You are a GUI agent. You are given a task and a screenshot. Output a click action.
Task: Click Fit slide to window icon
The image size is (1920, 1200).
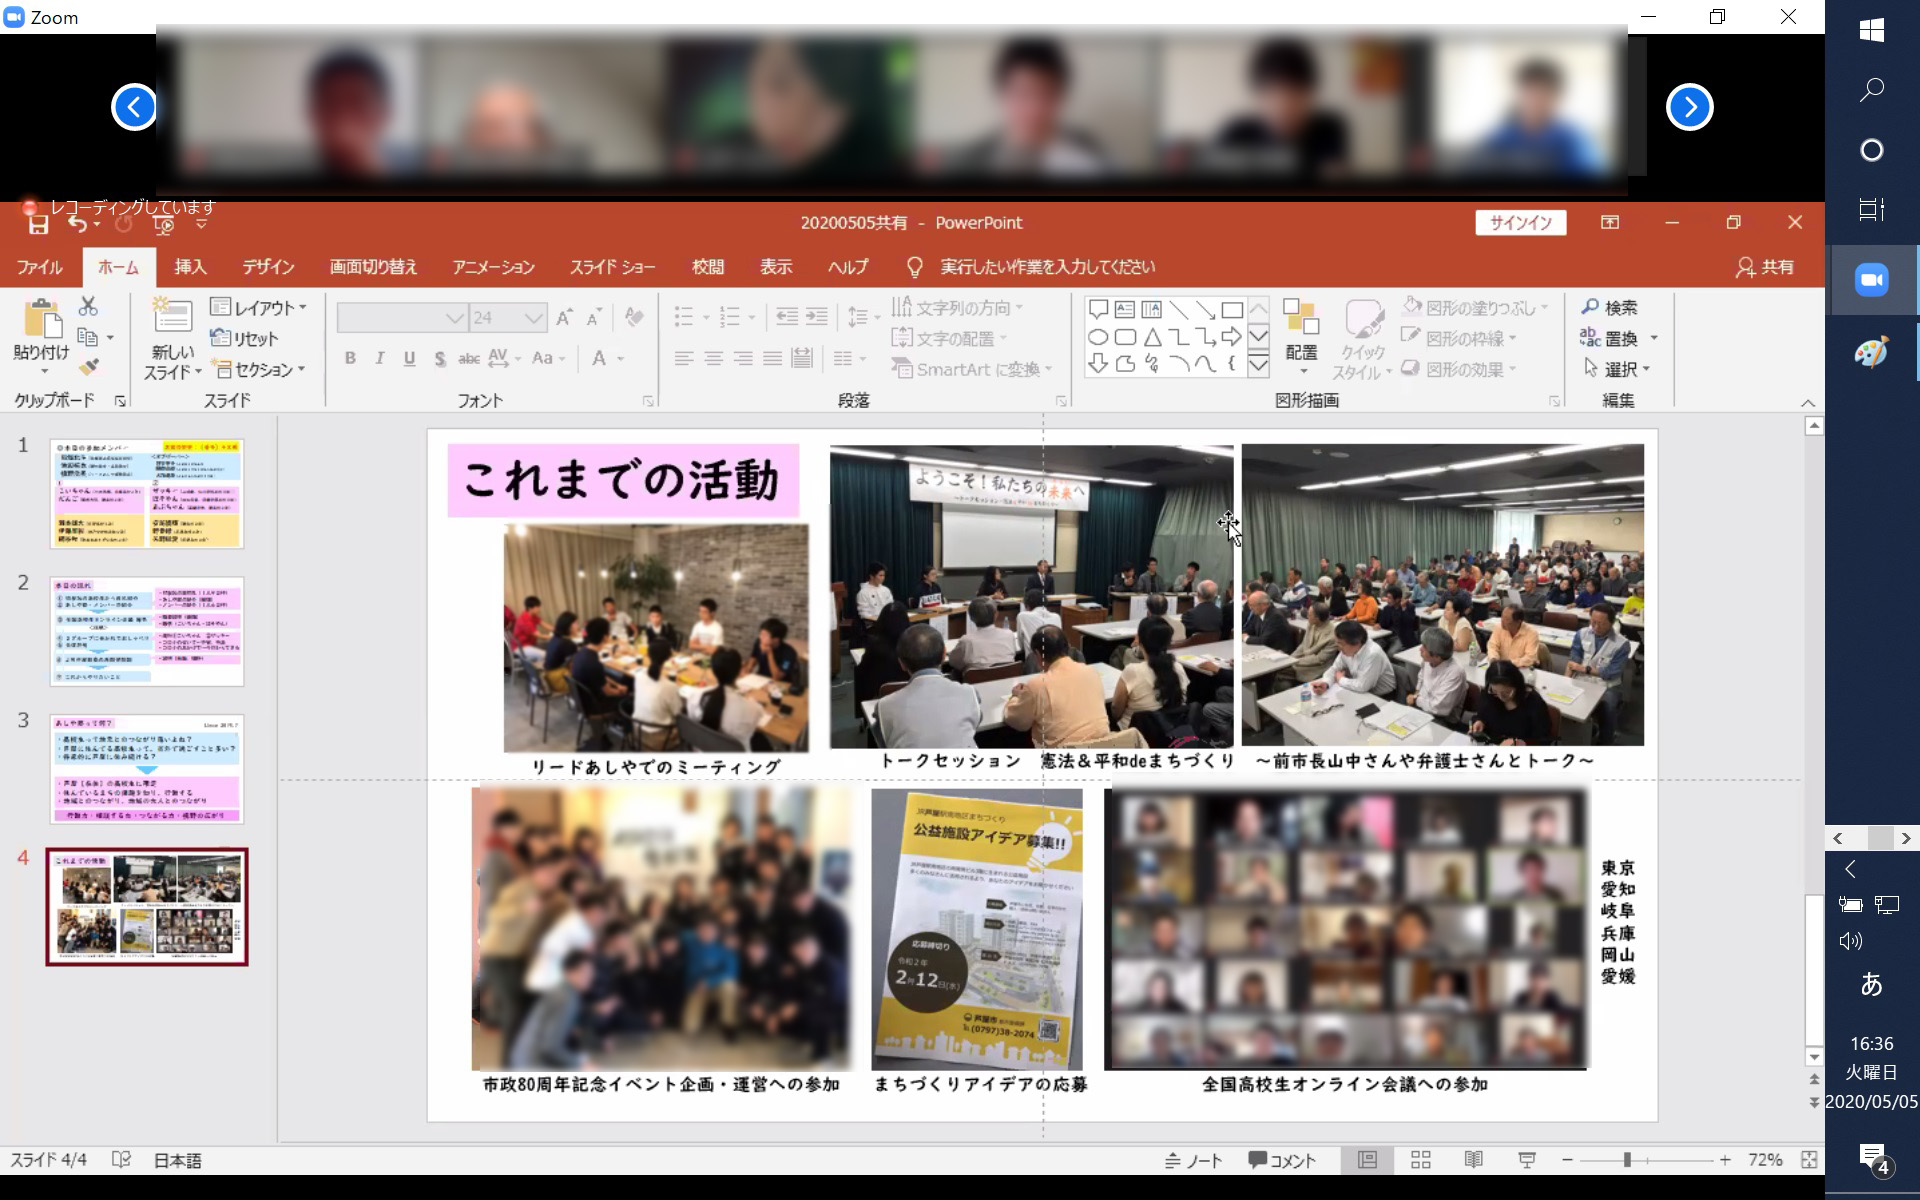click(1809, 1160)
